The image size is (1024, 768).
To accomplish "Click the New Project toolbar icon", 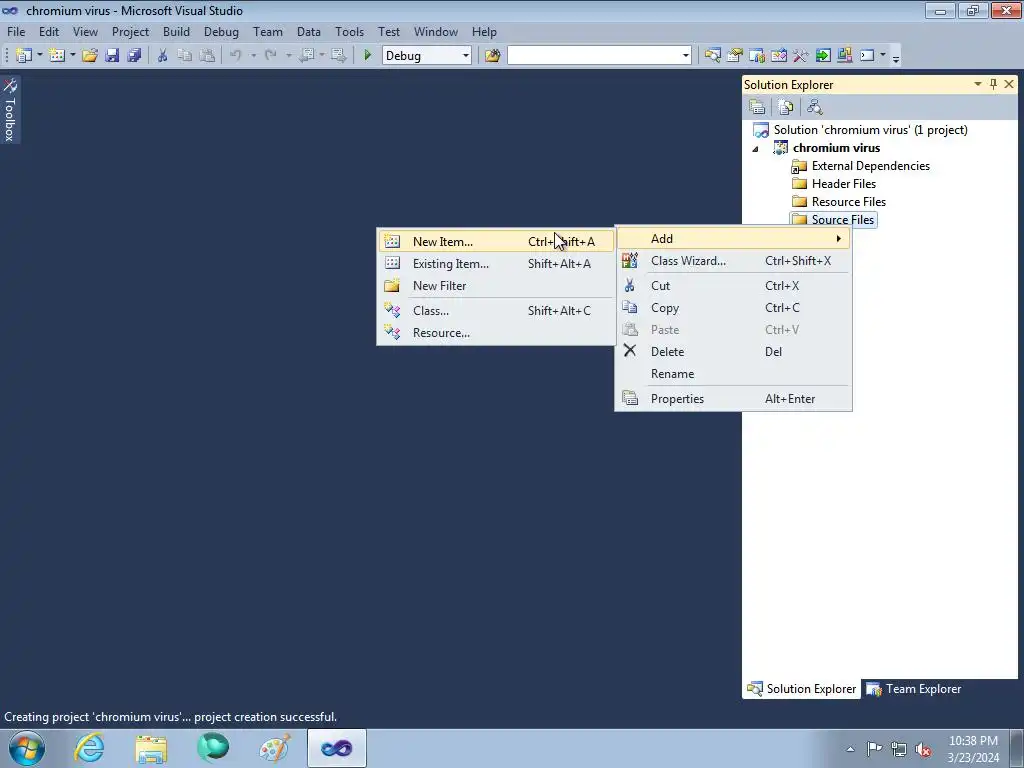I will [x=24, y=56].
